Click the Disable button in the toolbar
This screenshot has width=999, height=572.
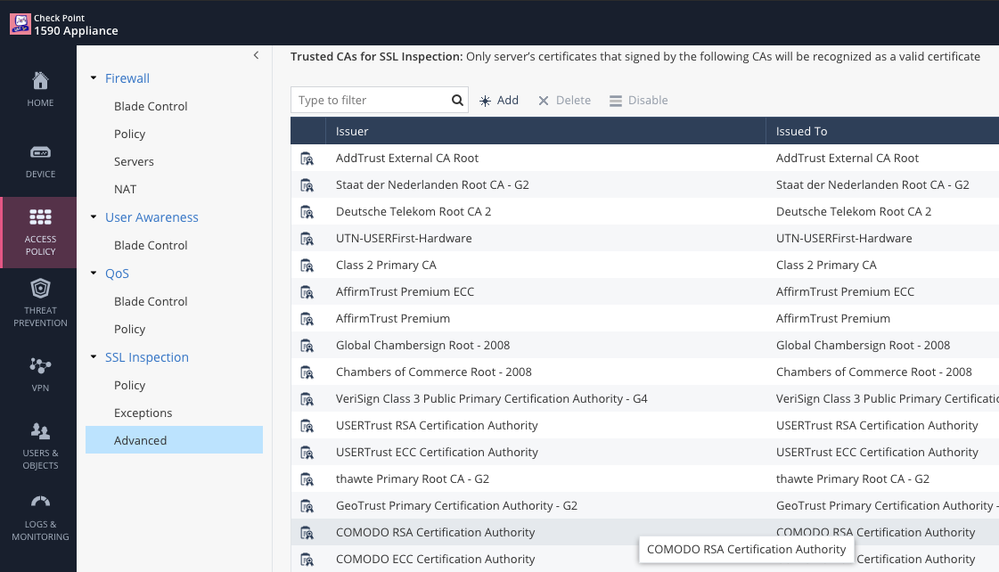click(x=638, y=100)
